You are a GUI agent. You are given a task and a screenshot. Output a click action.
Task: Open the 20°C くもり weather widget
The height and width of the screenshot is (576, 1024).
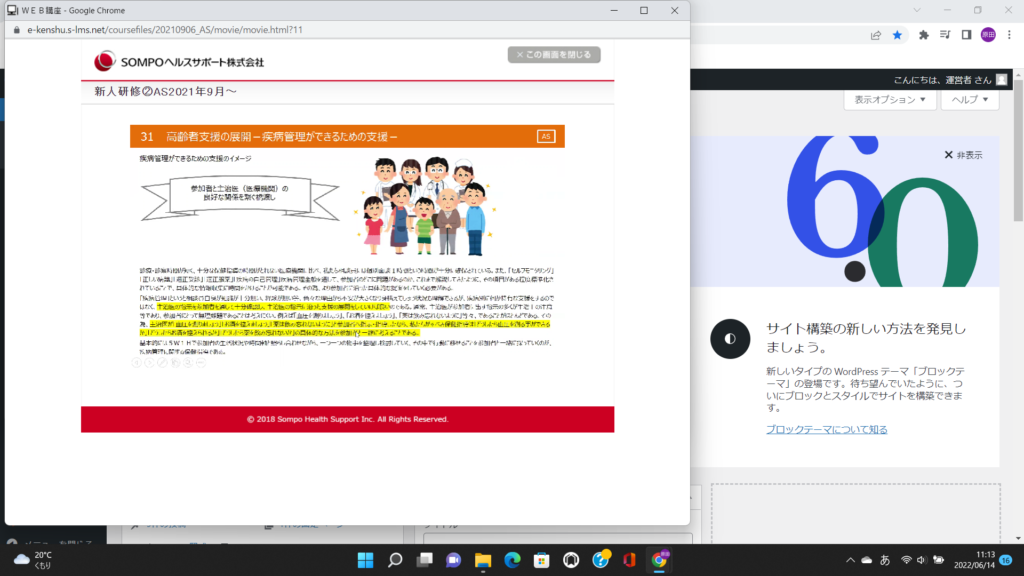pyautogui.click(x=30, y=558)
